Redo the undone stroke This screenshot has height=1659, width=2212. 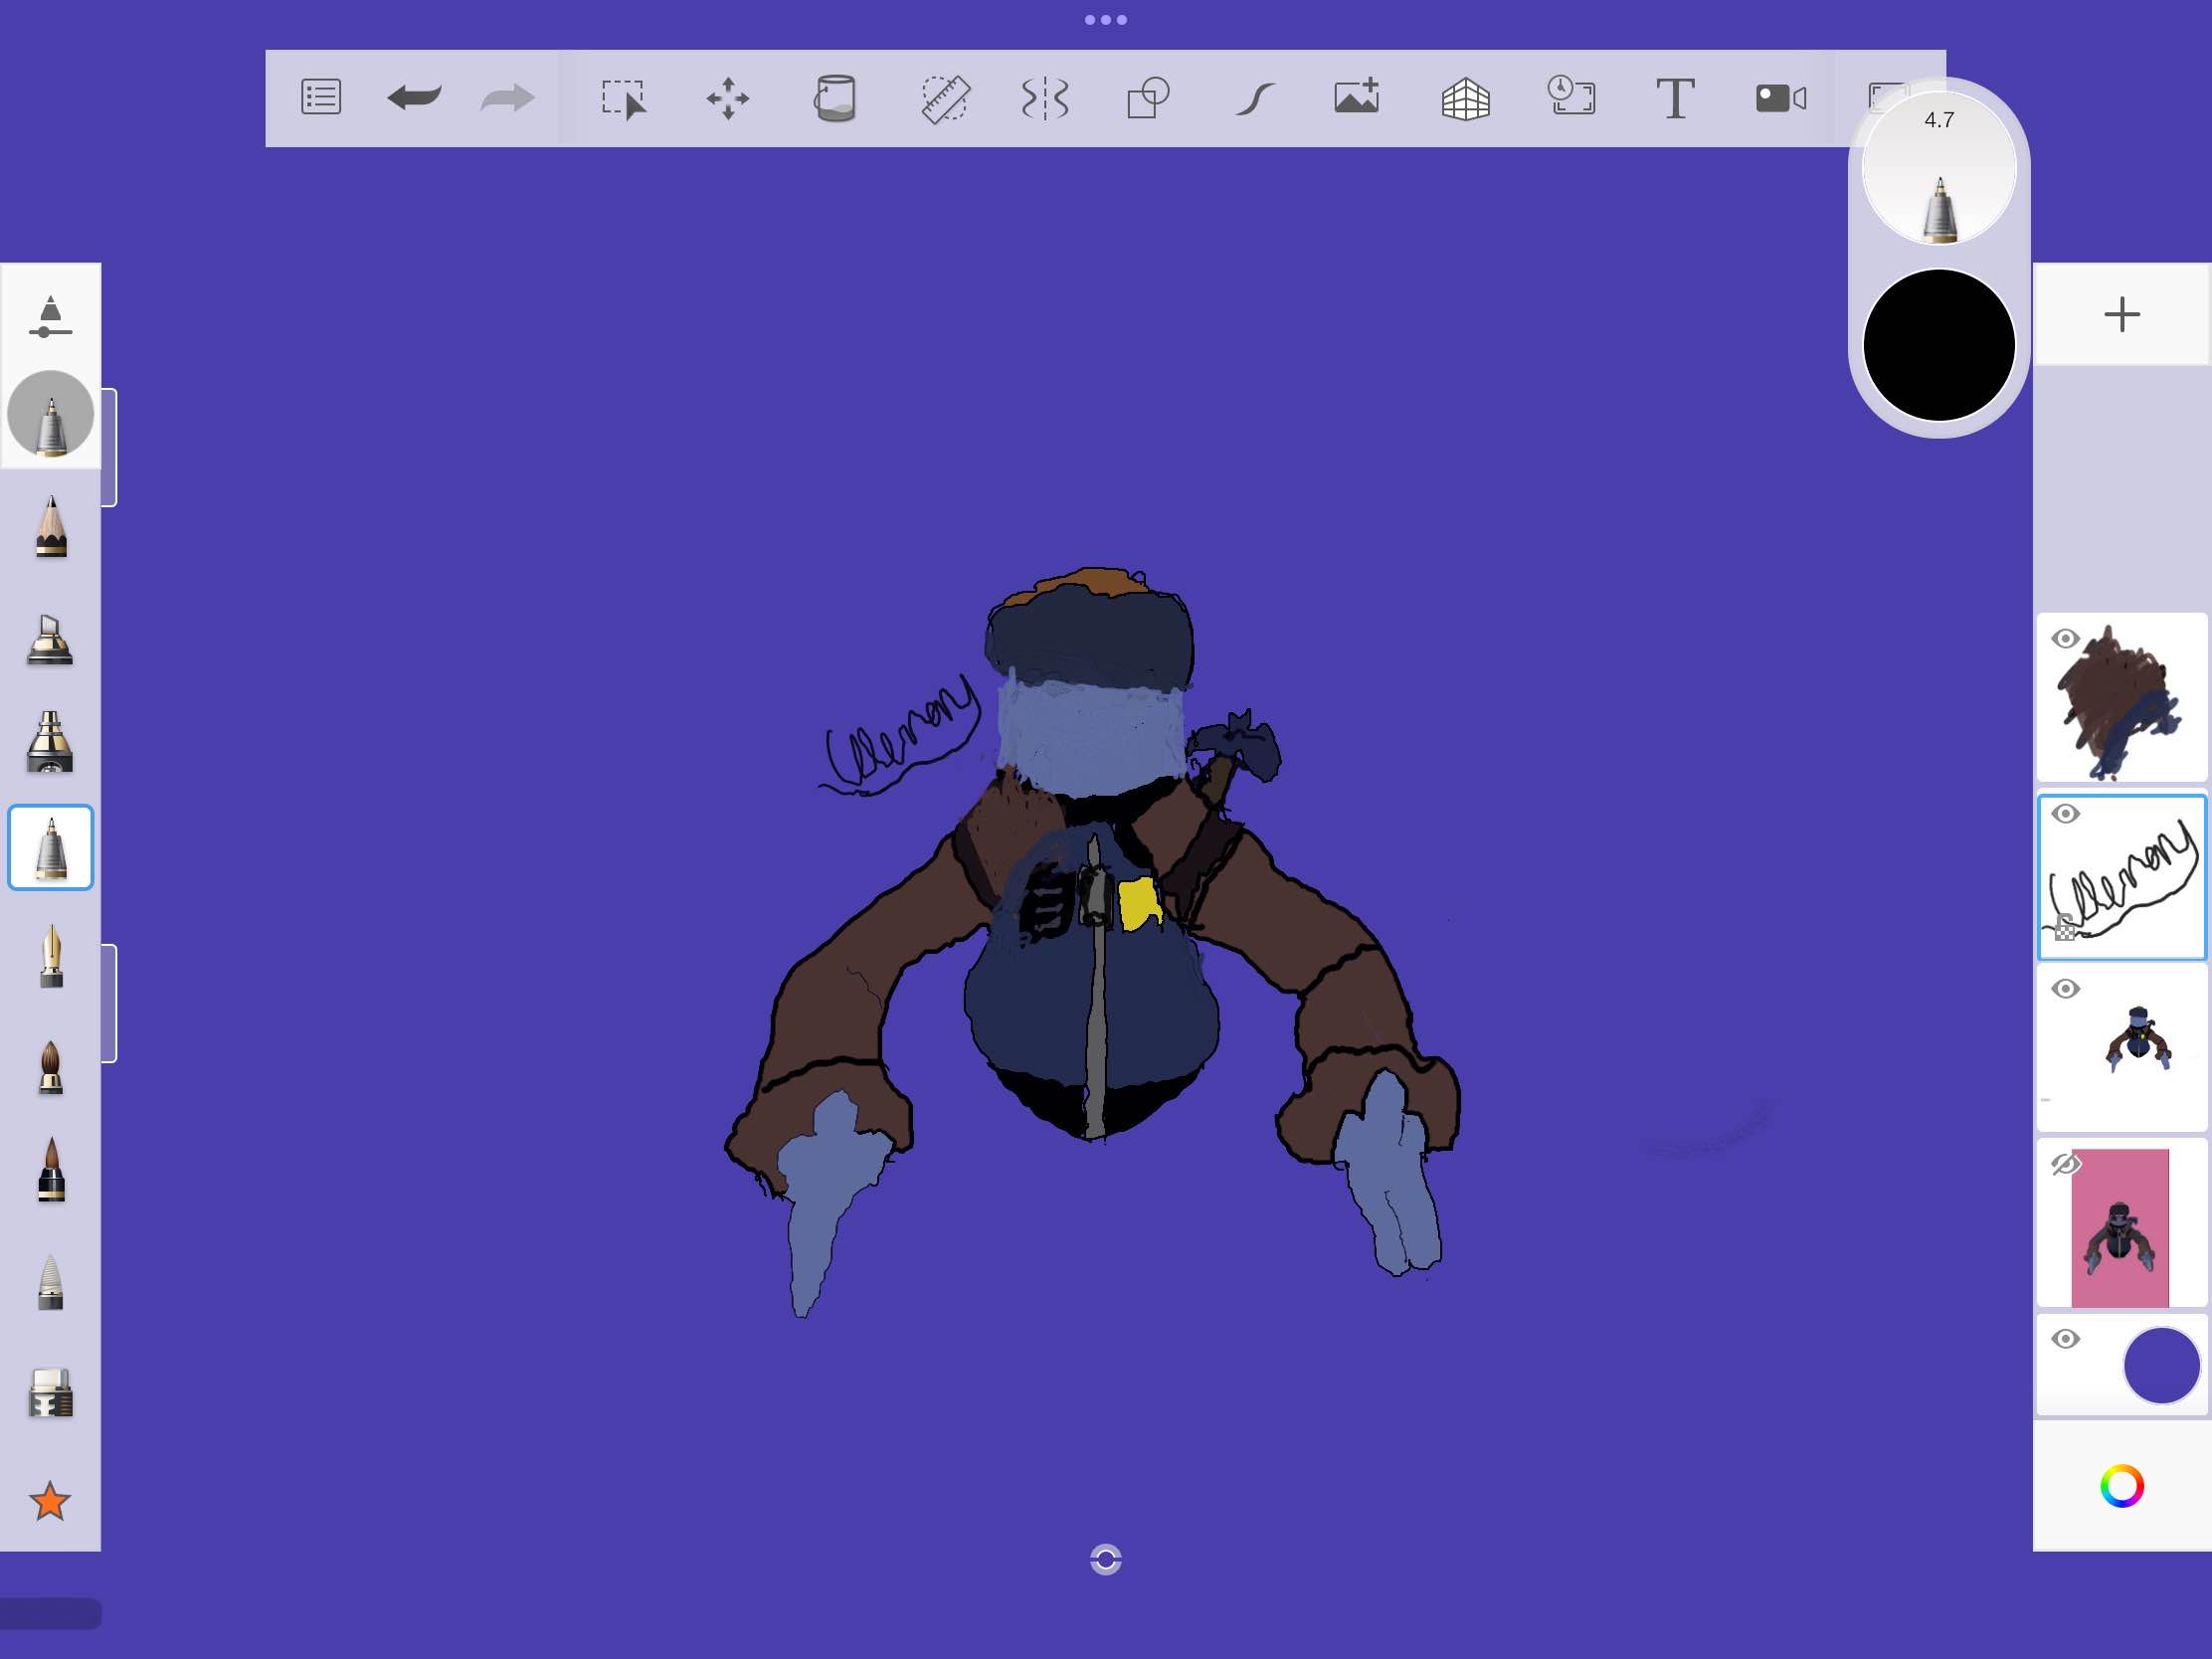(x=508, y=98)
